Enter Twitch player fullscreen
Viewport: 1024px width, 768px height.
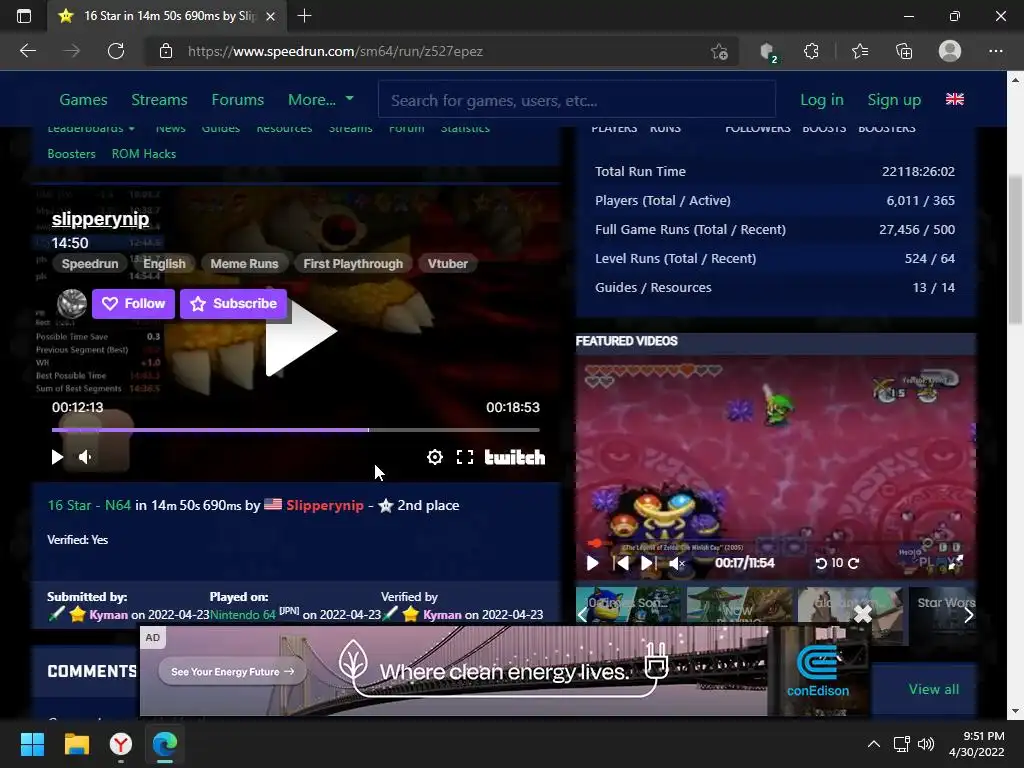coord(465,457)
